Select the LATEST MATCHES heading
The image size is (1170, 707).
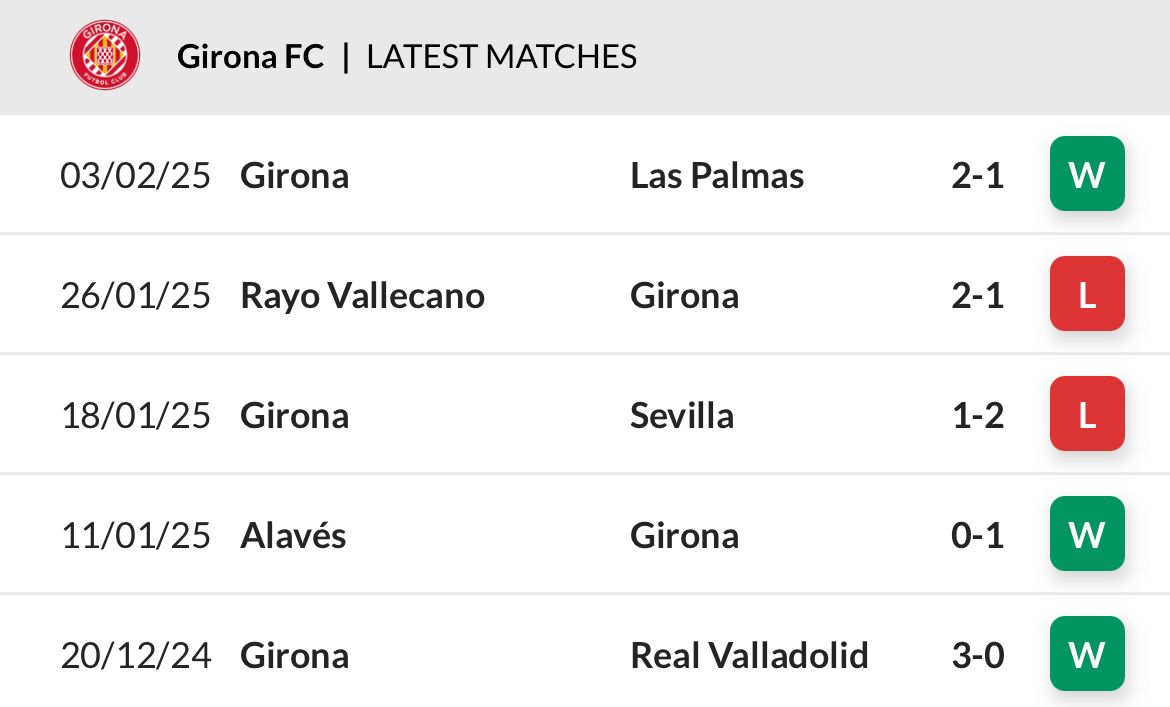(501, 57)
